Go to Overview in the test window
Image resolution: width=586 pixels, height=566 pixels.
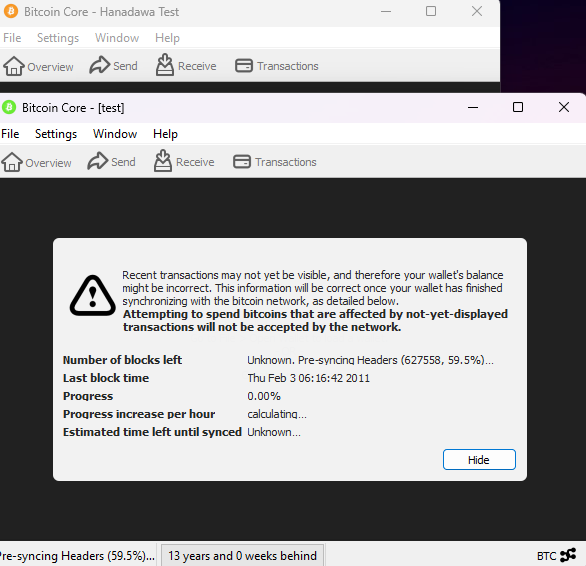click(x=37, y=162)
